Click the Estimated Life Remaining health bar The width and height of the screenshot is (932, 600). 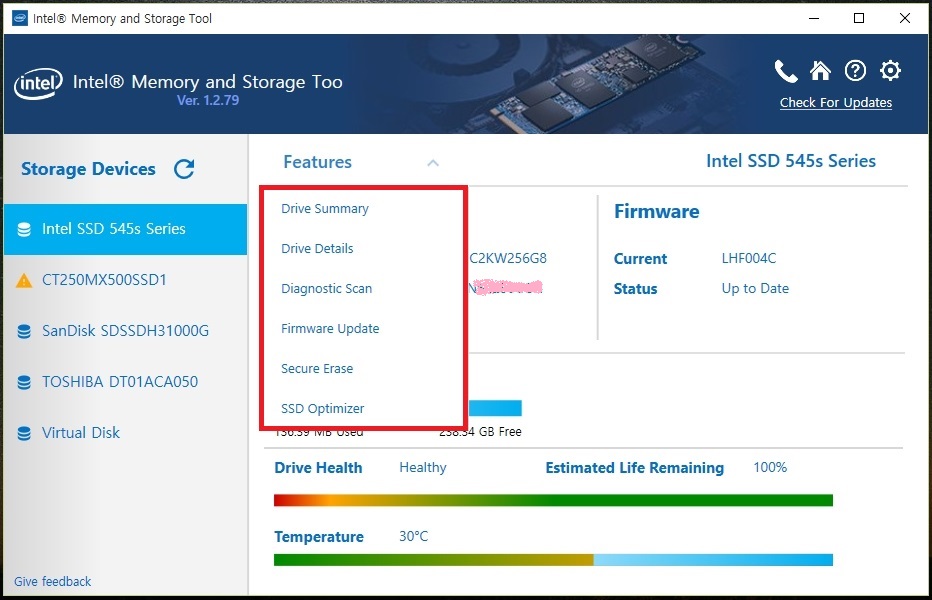point(553,500)
